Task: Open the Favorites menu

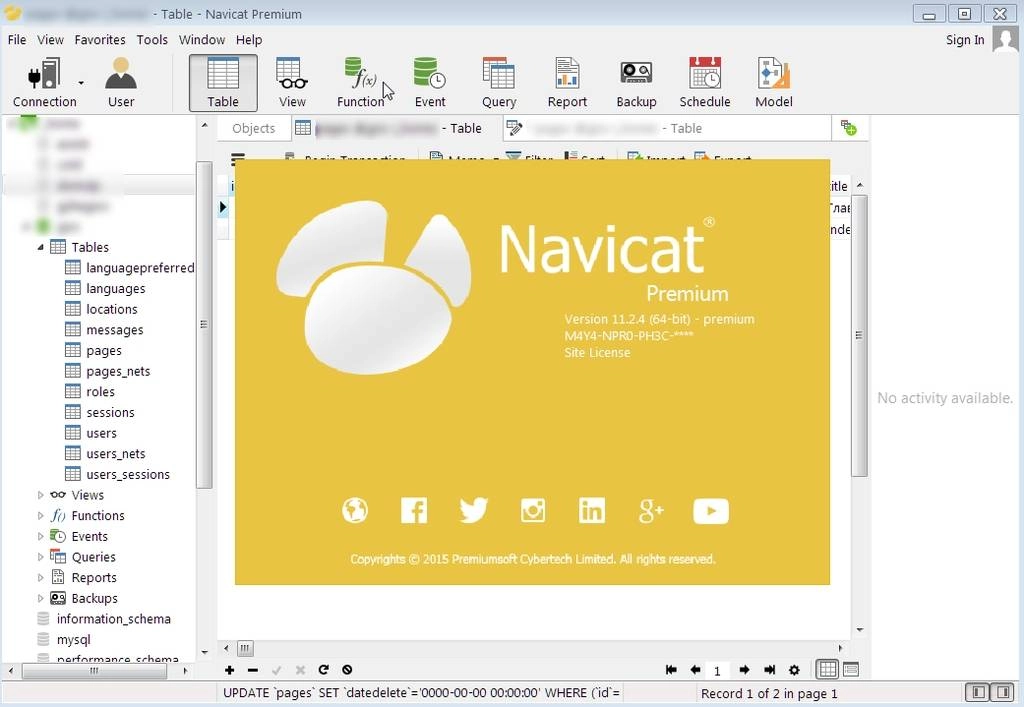Action: click(x=100, y=40)
